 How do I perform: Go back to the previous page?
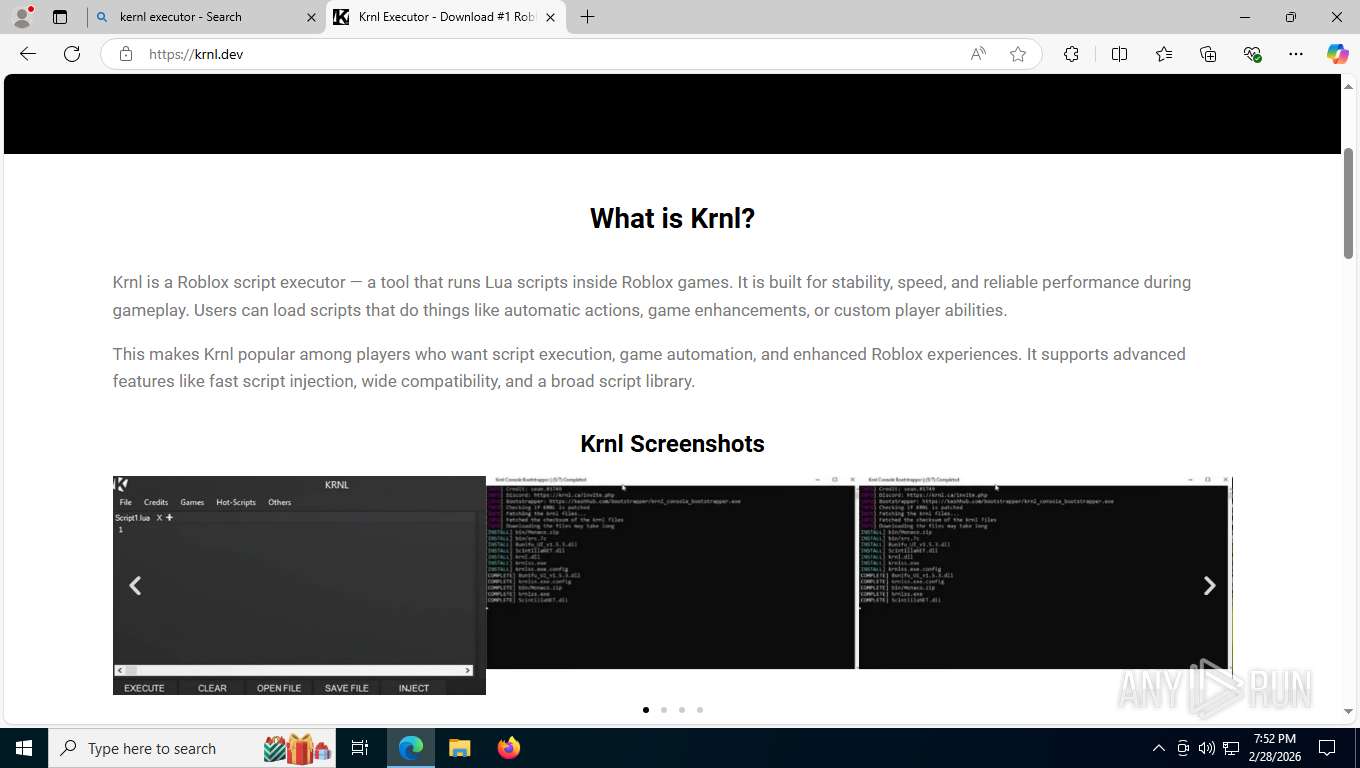pyautogui.click(x=28, y=54)
